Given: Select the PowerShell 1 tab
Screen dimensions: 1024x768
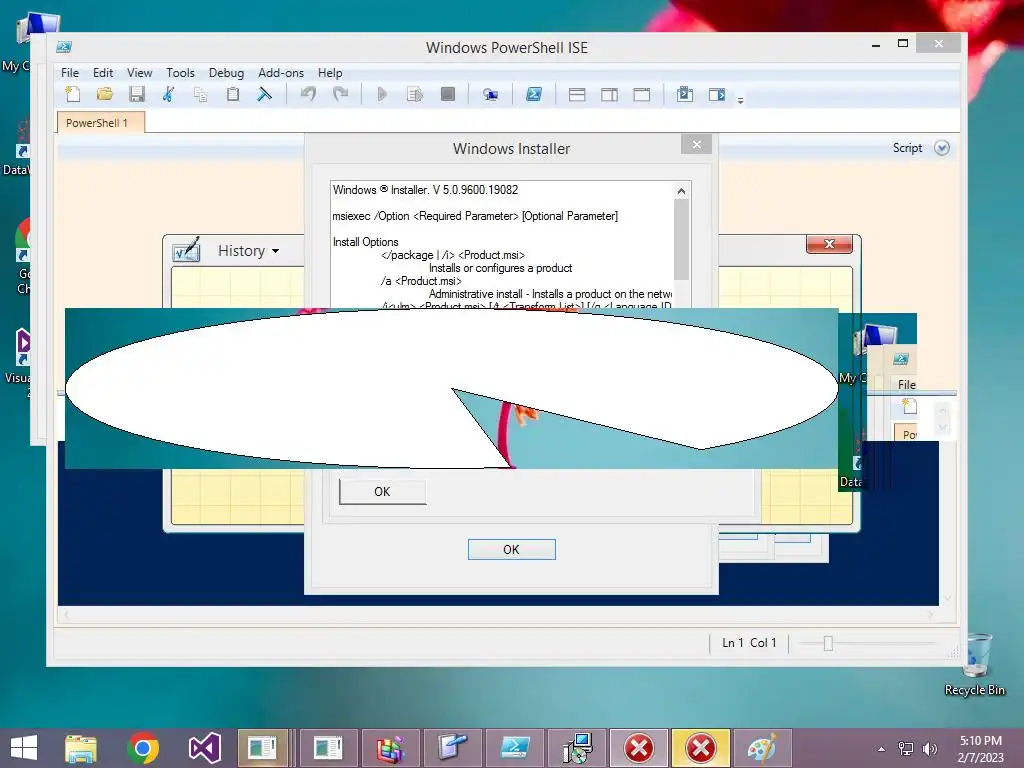Looking at the screenshot, I should tap(101, 123).
